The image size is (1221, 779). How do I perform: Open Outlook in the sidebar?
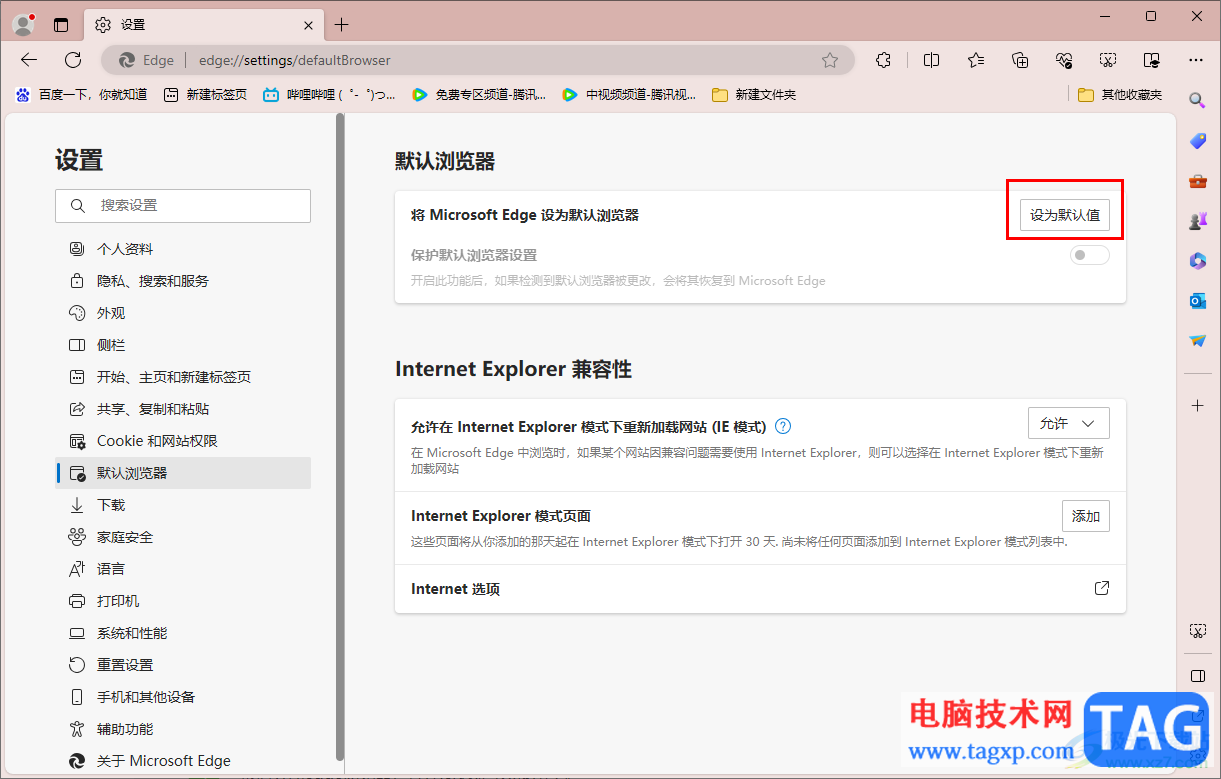pos(1197,301)
